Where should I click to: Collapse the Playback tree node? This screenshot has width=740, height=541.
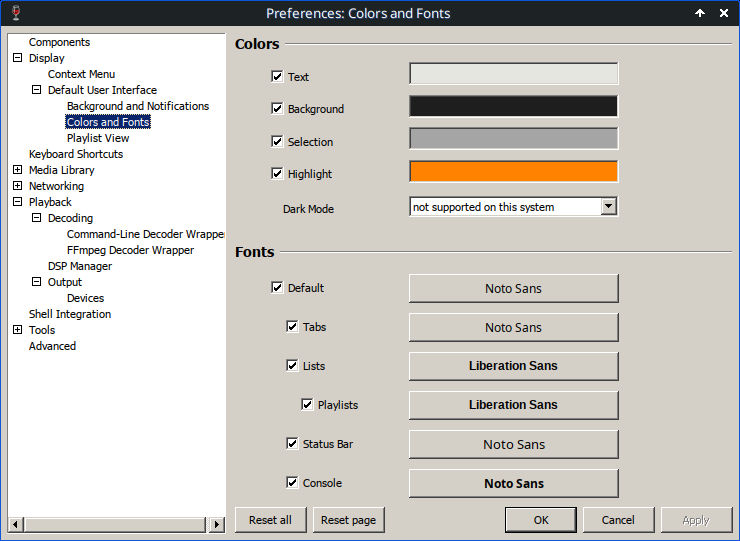18,202
